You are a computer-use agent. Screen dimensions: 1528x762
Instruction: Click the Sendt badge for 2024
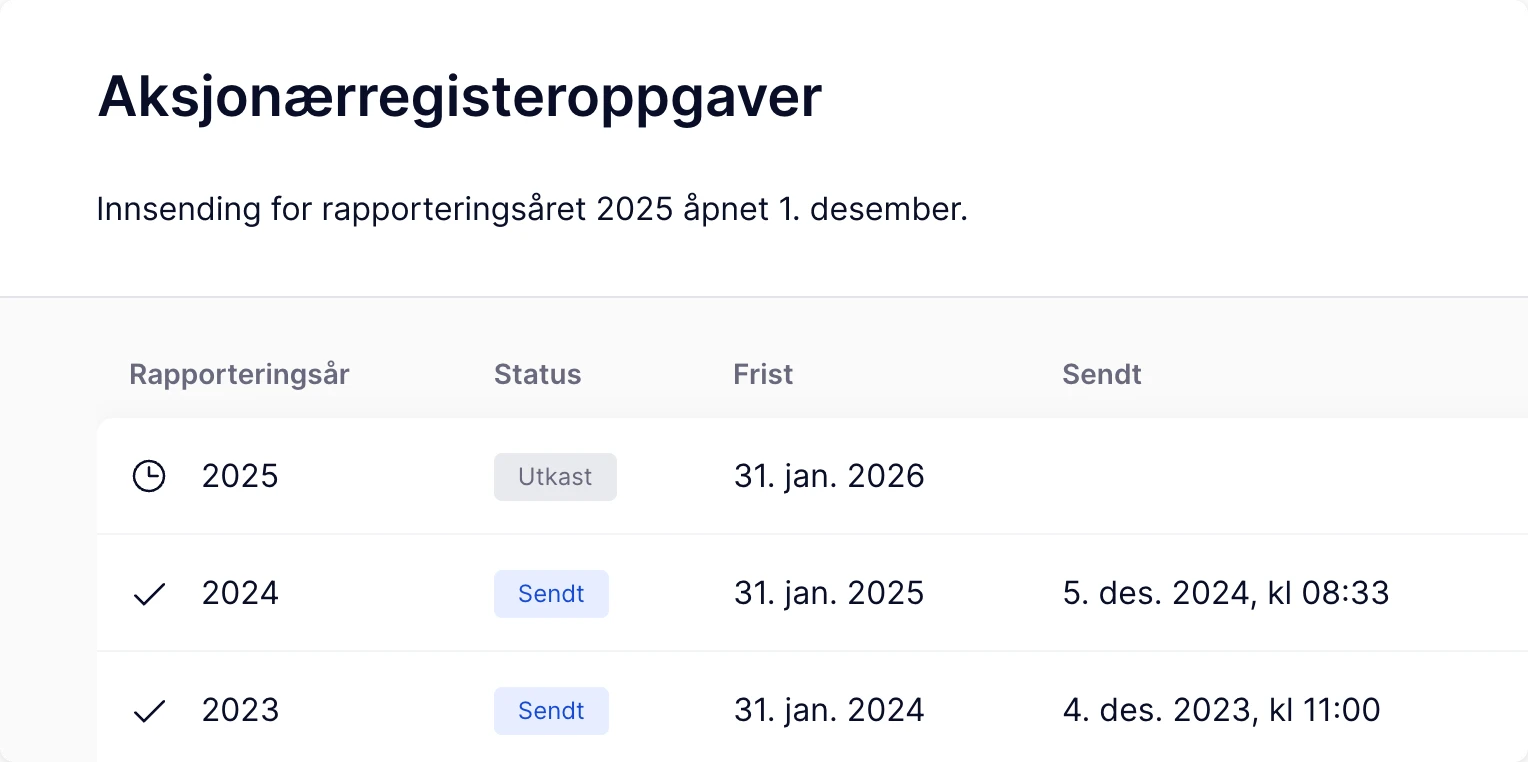tap(551, 594)
